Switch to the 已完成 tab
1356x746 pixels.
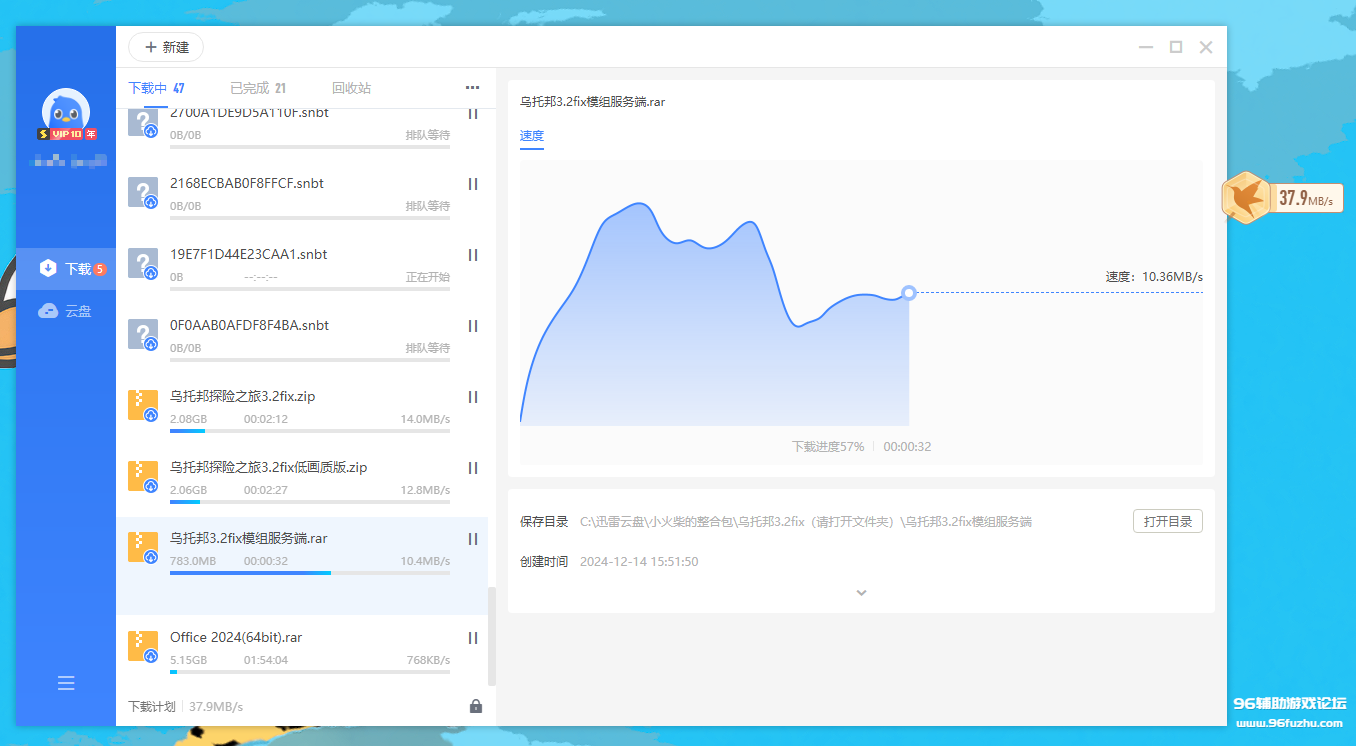coord(258,88)
